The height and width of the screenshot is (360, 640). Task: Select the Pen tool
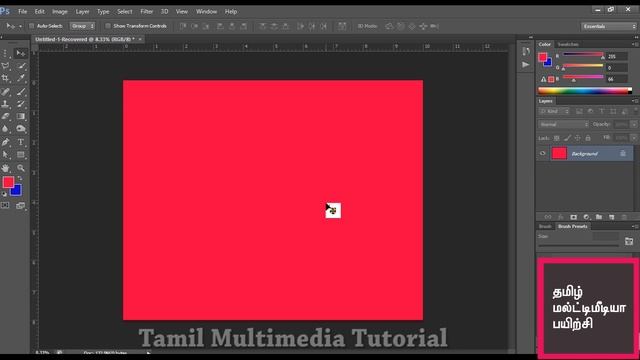[6, 142]
